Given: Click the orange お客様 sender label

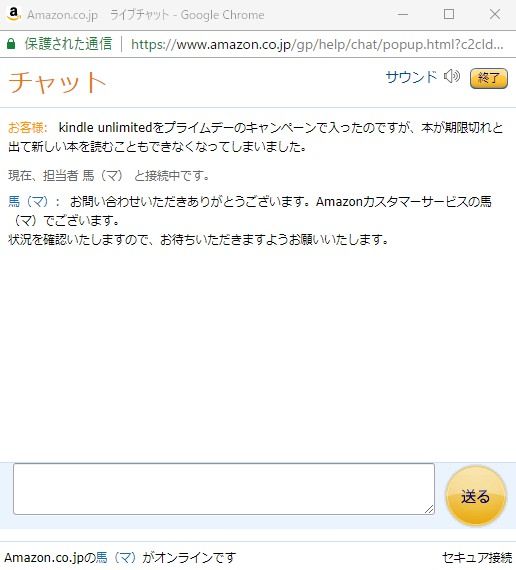Looking at the screenshot, I should (x=28, y=128).
